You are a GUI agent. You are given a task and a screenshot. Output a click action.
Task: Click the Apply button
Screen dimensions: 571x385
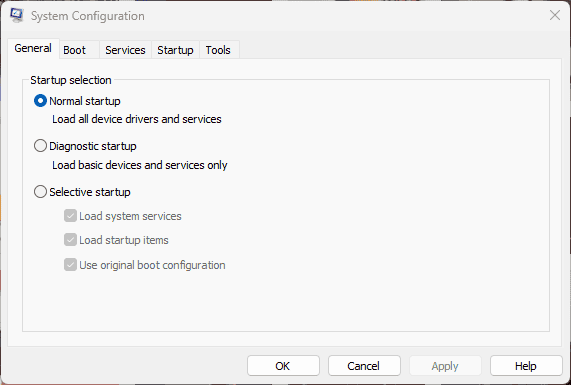445,366
